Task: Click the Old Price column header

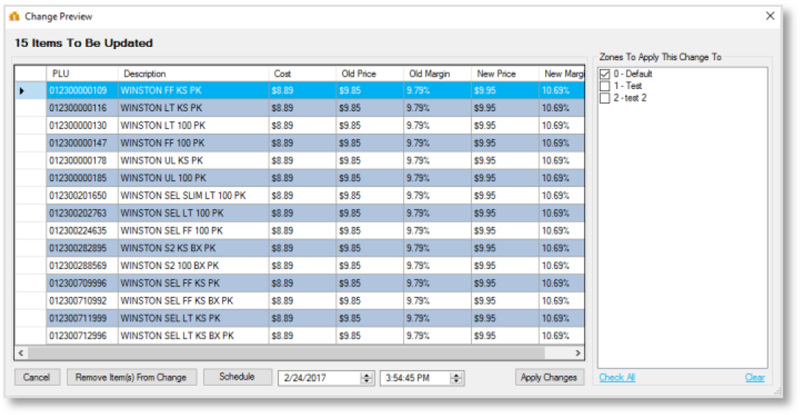Action: click(x=369, y=74)
